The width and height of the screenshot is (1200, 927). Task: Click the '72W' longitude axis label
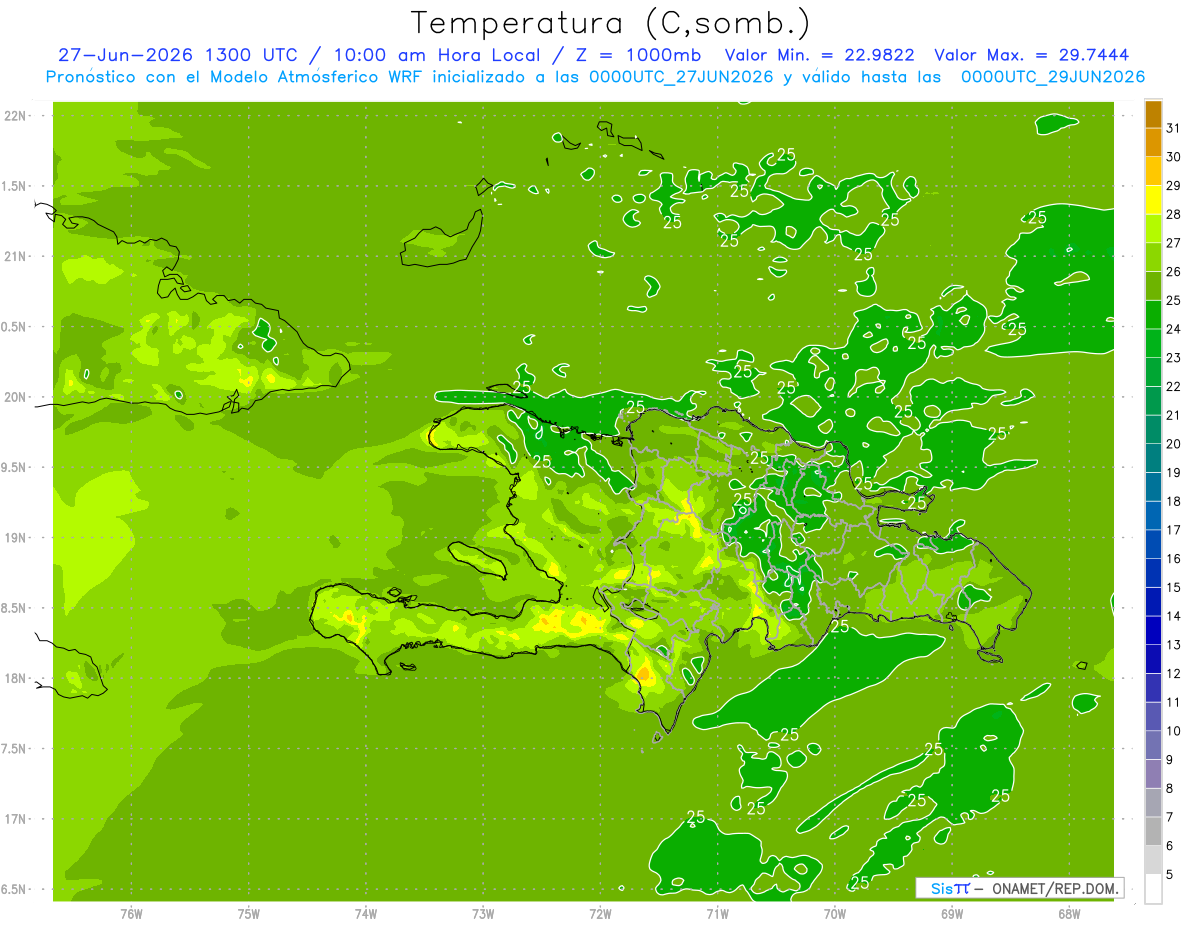[x=600, y=913]
